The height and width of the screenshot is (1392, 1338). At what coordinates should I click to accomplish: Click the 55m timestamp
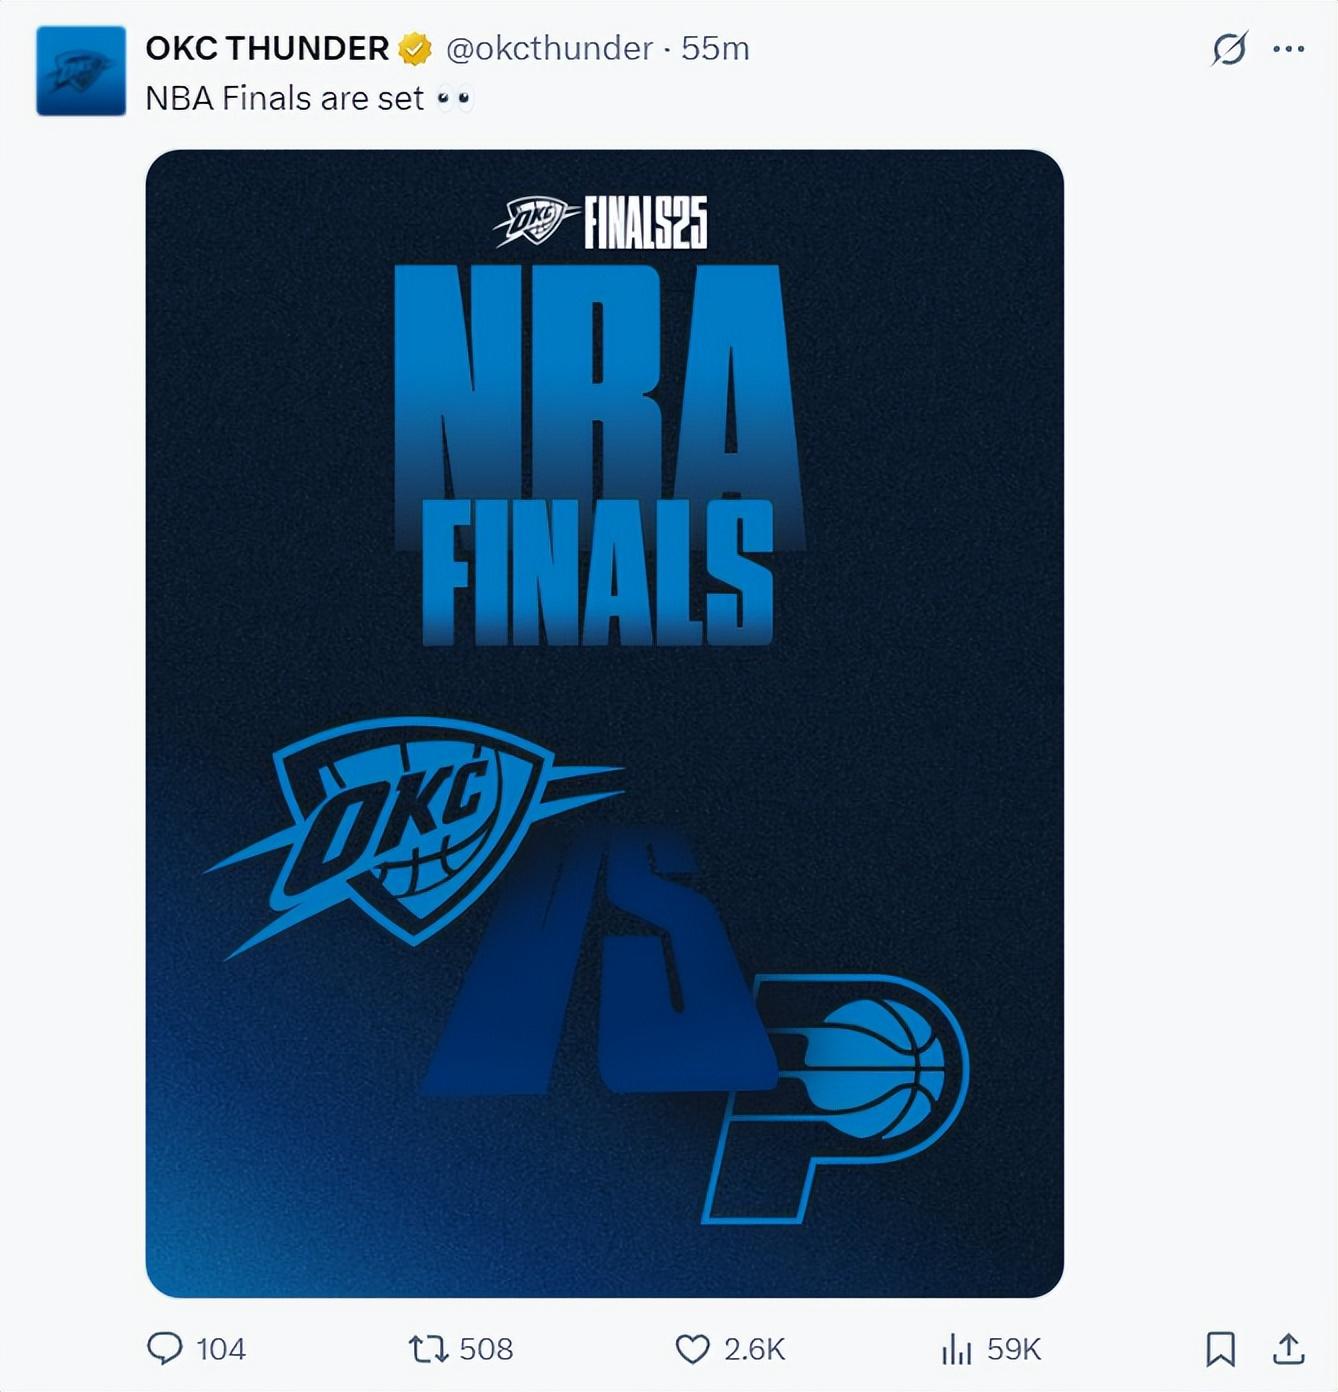715,48
